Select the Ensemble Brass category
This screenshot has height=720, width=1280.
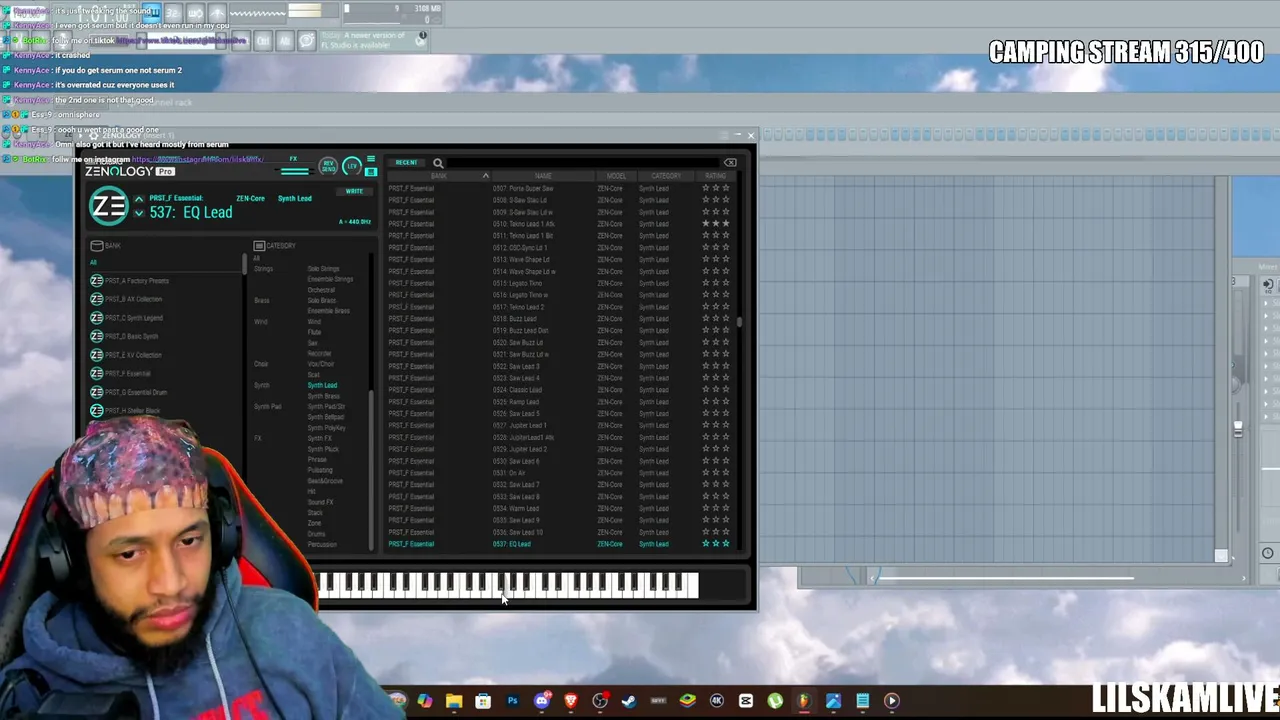328,311
